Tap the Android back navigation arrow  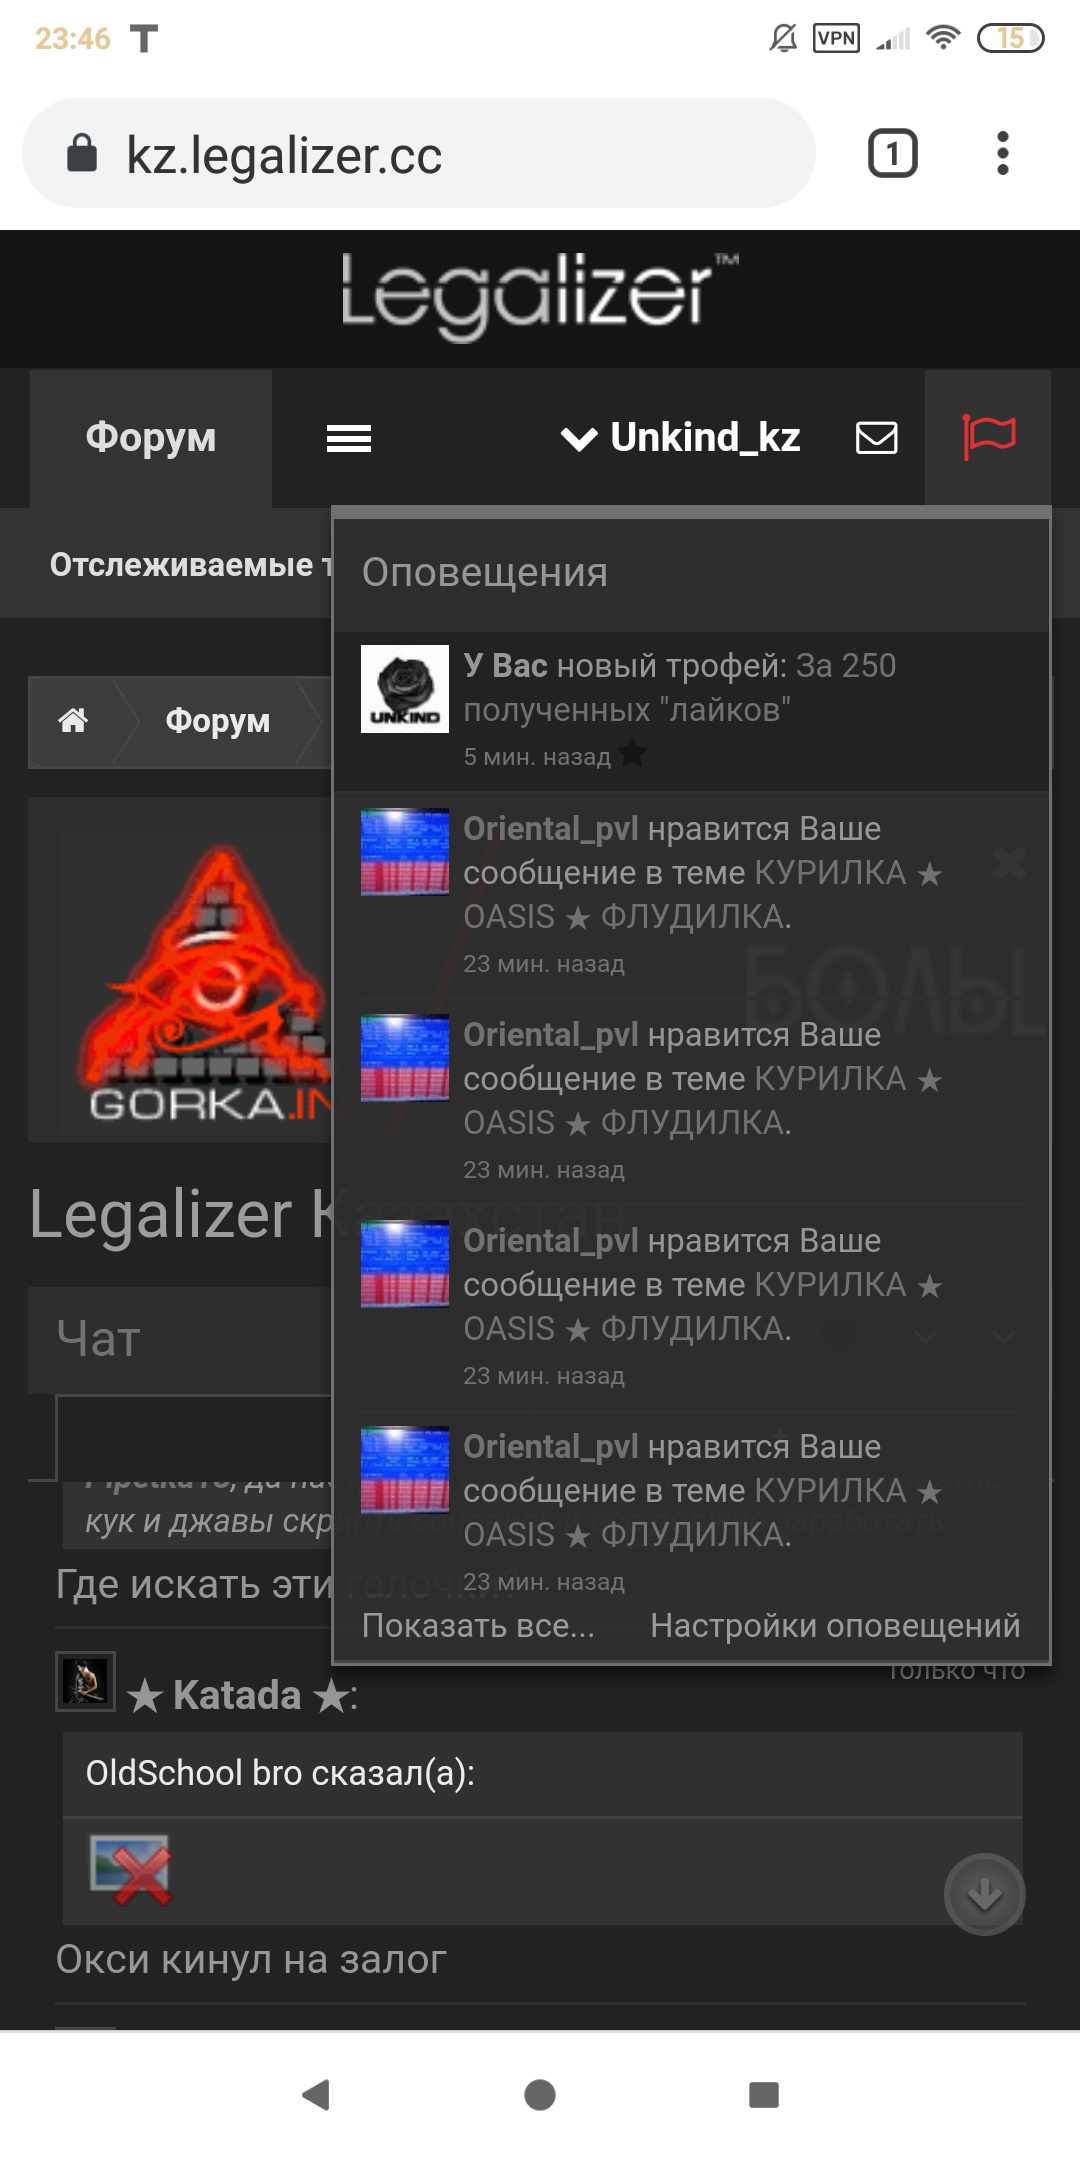pos(316,2094)
